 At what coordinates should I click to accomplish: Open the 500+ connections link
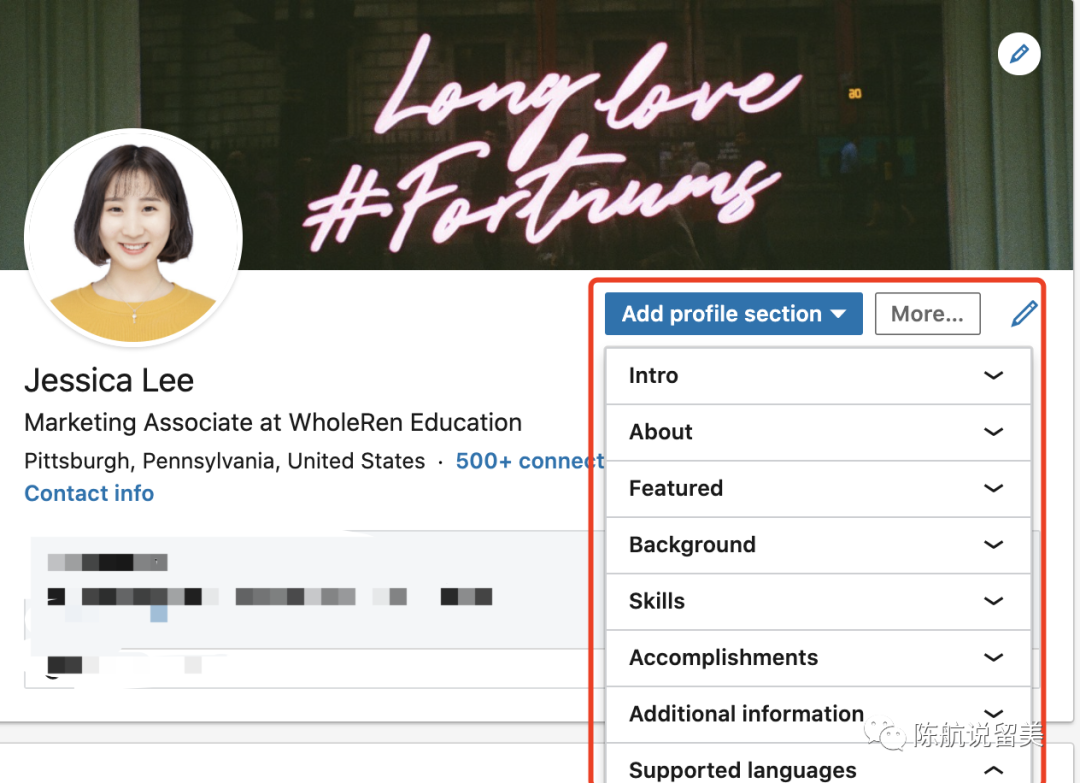point(529,461)
